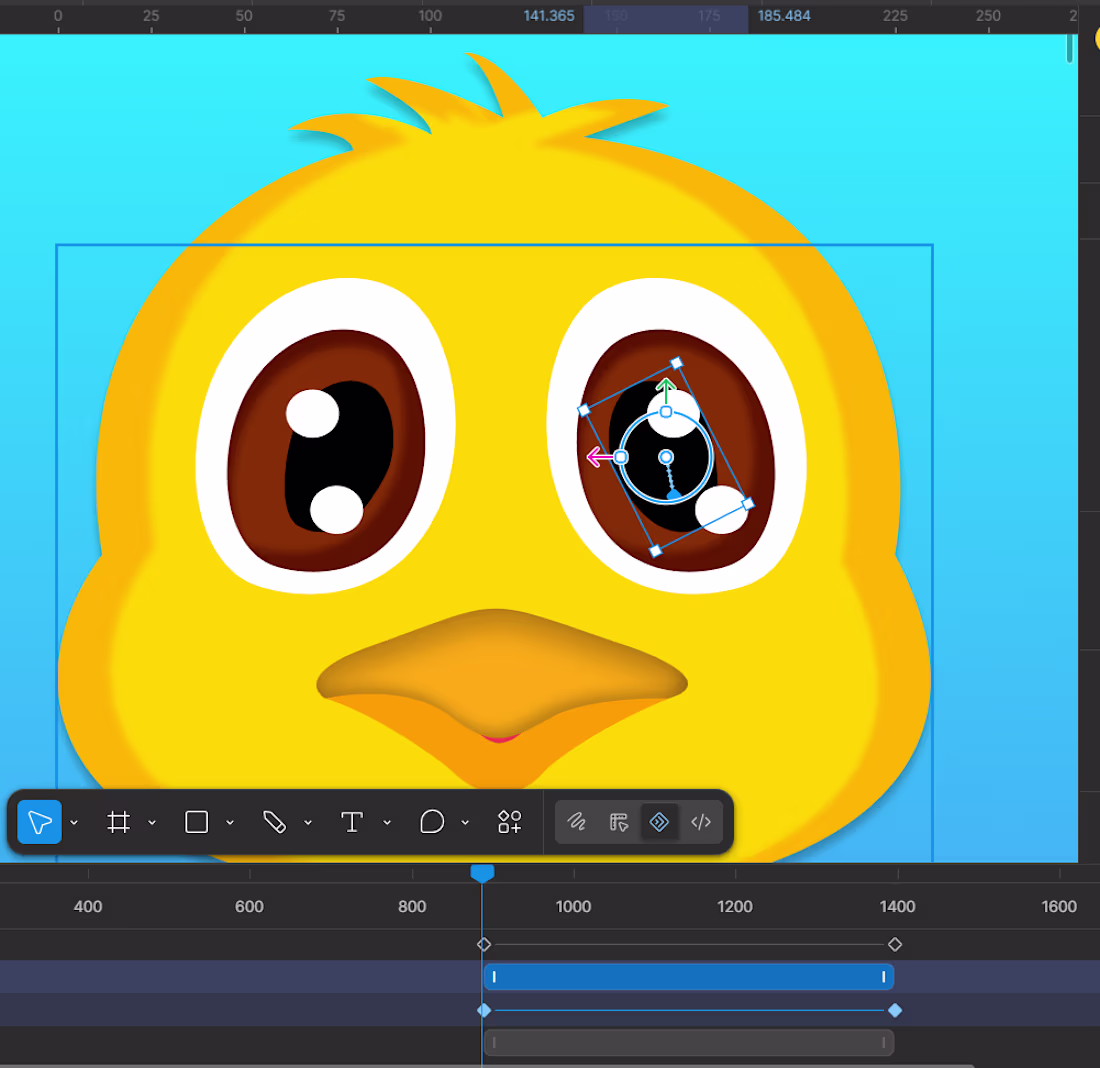
Task: Expand the selection tool dropdown arrow
Action: 74,822
